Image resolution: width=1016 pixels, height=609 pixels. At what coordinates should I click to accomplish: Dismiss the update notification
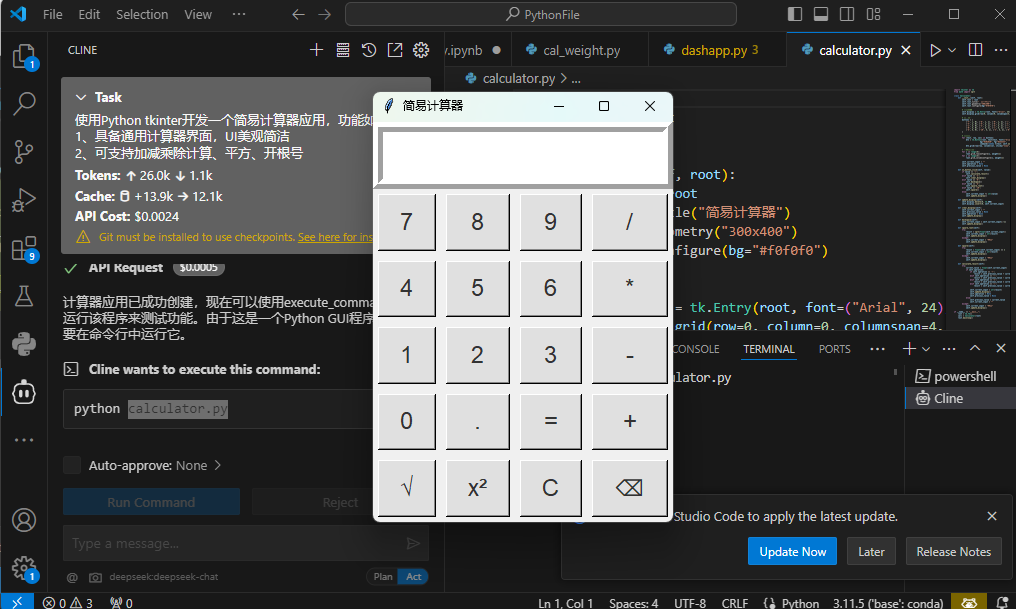991,516
